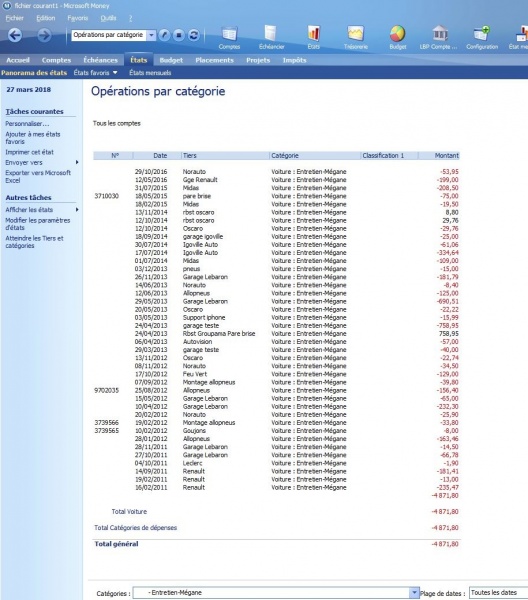This screenshot has width=528, height=600.
Task: Expand the Envoyer vers submenu arrow
Action: (77, 162)
